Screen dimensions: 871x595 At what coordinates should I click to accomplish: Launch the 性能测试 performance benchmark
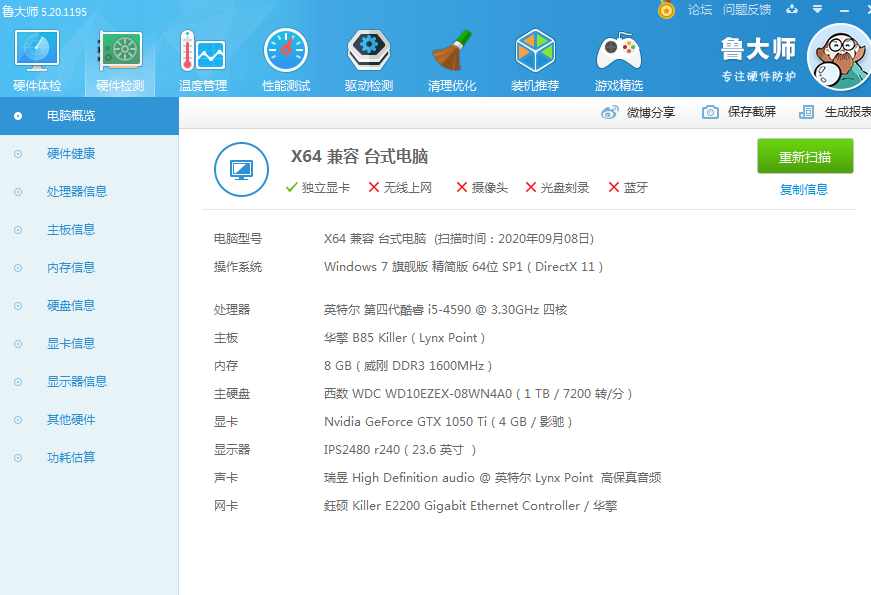point(286,60)
